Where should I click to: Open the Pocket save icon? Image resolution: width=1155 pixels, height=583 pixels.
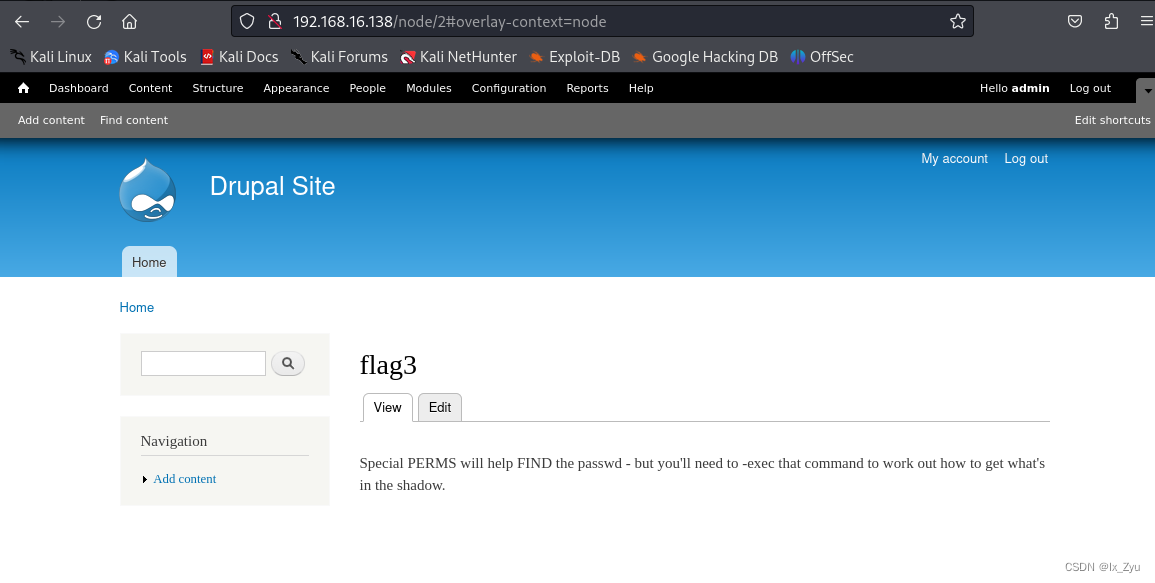pyautogui.click(x=1075, y=21)
